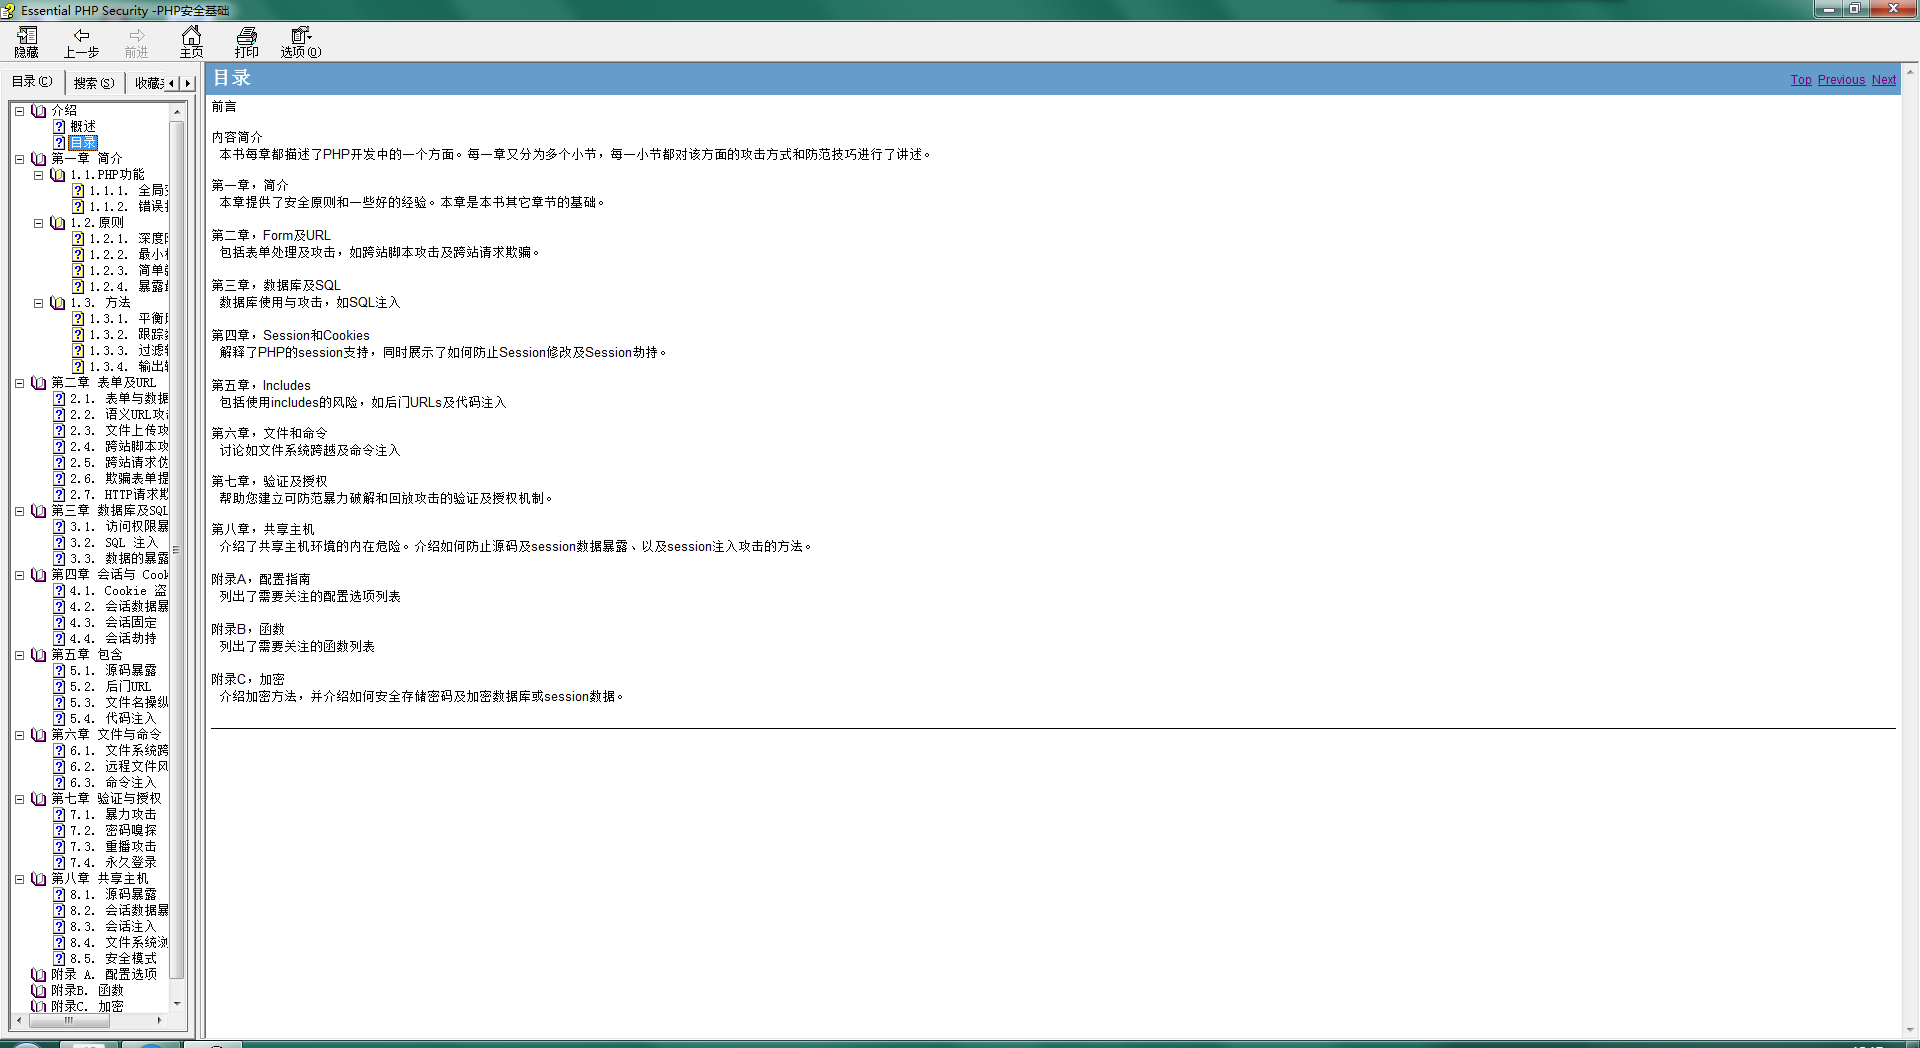Collapse the 介绍 tree node
The image size is (1920, 1048).
[x=19, y=111]
